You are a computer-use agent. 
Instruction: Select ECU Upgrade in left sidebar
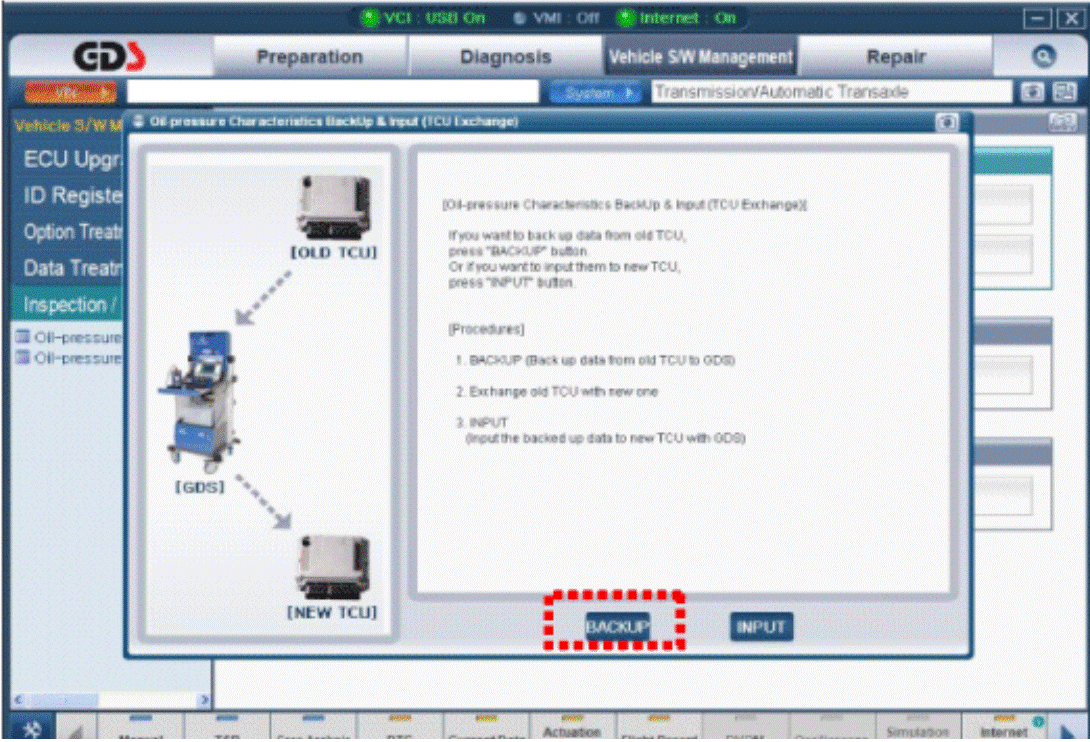coord(72,159)
